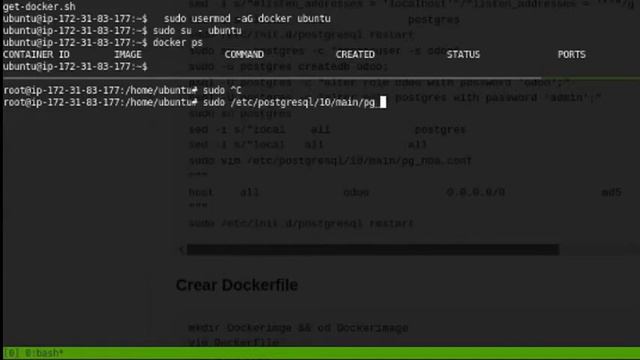This screenshot has height=360, width=640.
Task: Click the 'Crear Dockerfile' heading in background page
Action: tap(237, 285)
